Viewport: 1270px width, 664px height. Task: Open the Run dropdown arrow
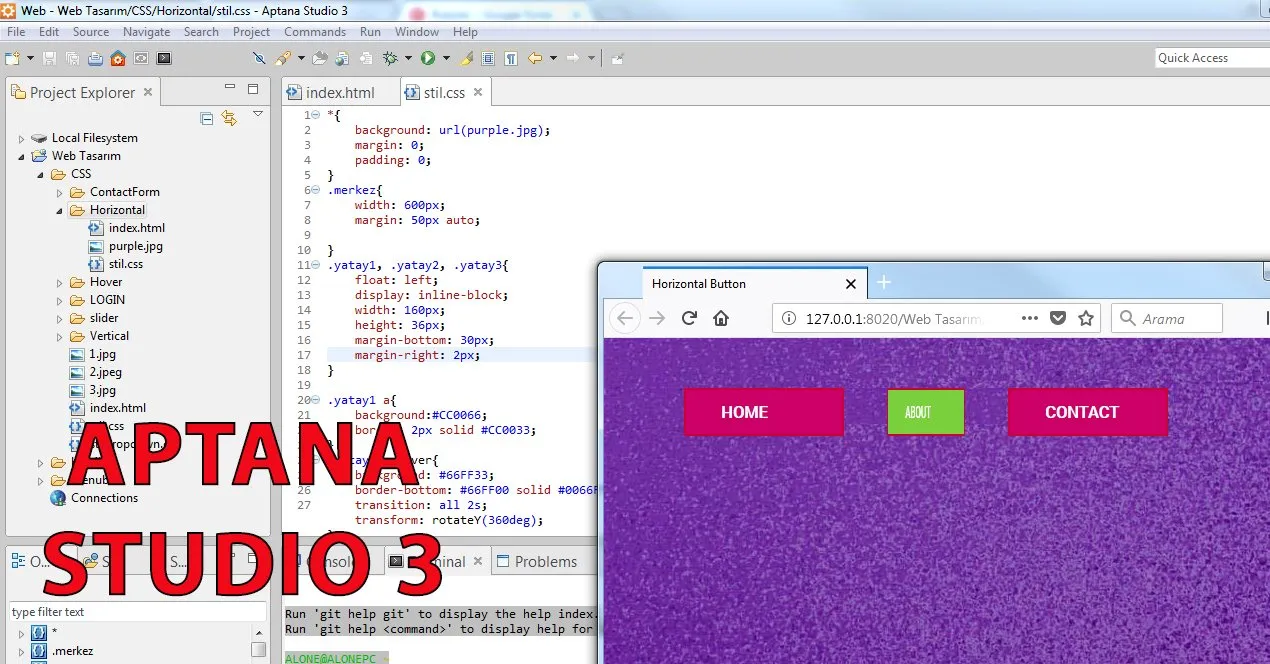pos(446,58)
